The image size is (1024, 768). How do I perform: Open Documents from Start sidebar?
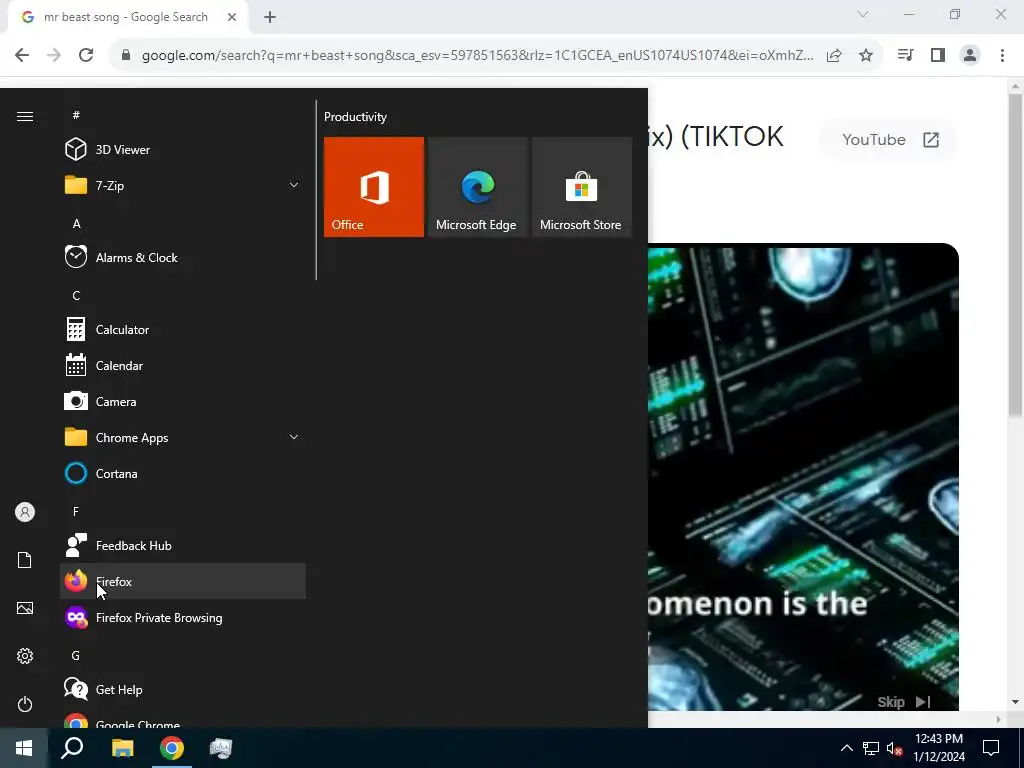tap(25, 560)
